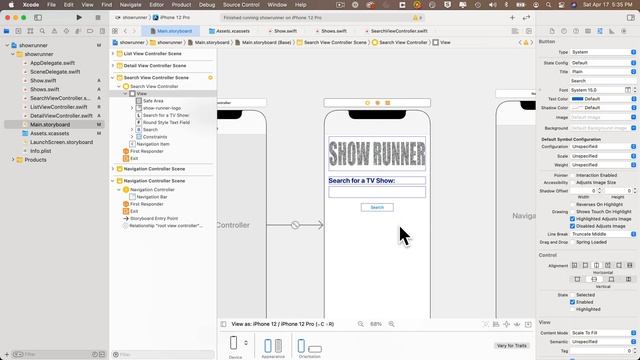Click the View as iPhone 12 device bar
The height and width of the screenshot is (360, 640).
pos(282,324)
